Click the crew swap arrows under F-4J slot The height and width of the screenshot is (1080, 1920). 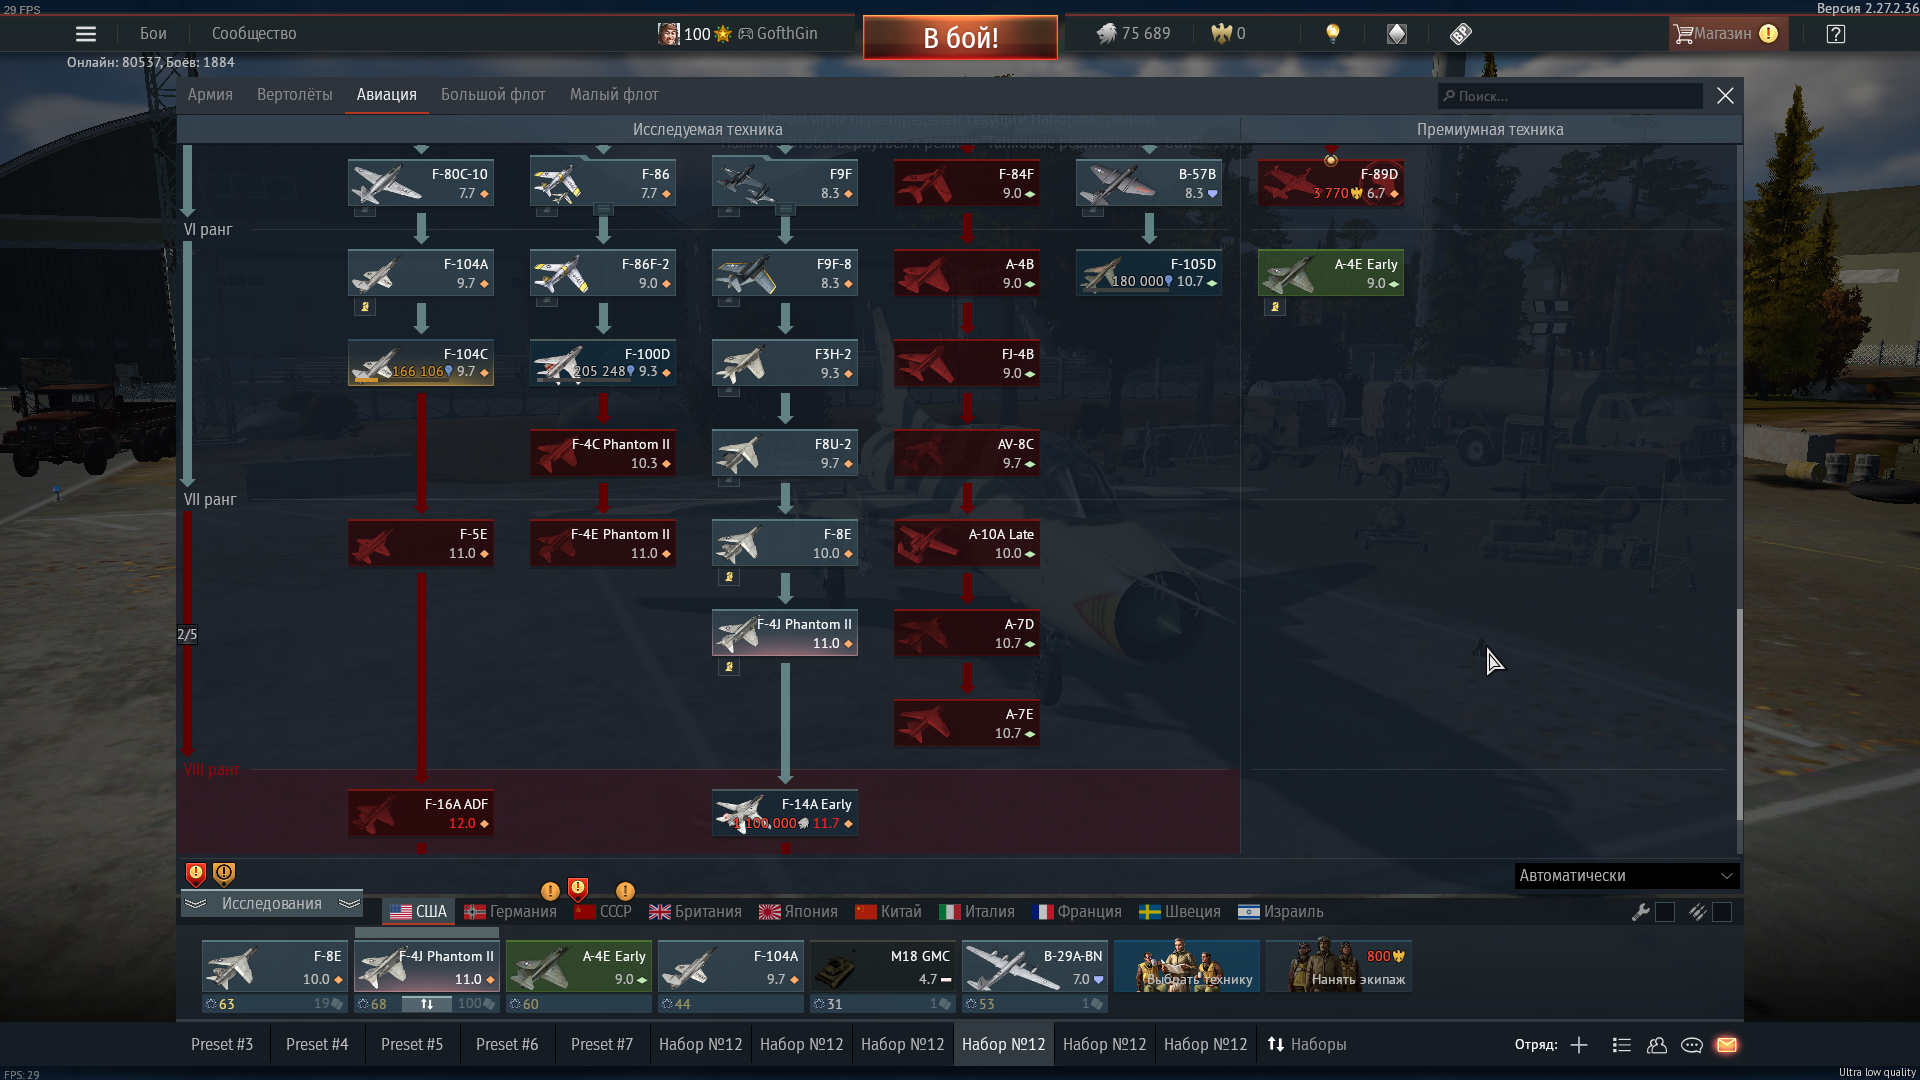(427, 1004)
